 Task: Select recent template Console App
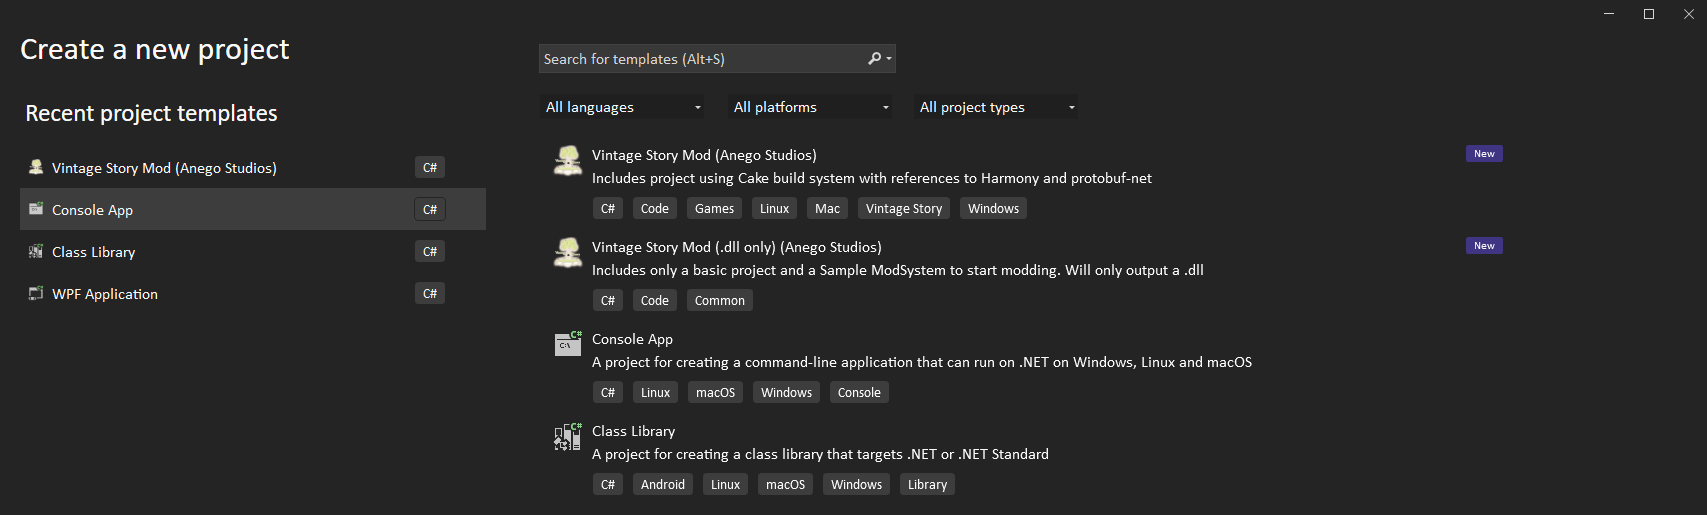(x=253, y=209)
